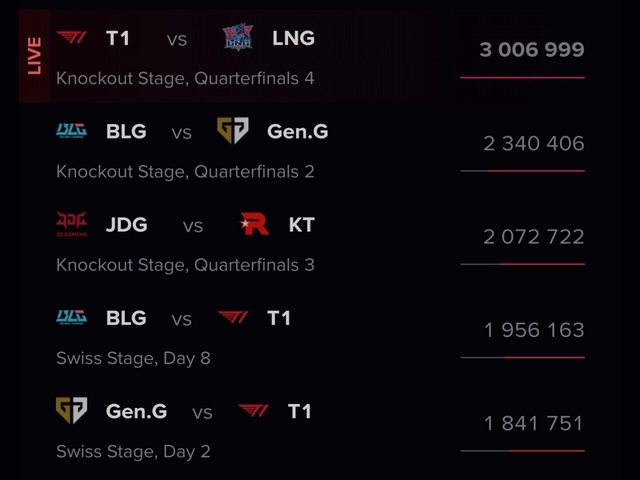The width and height of the screenshot is (640, 480).
Task: Click the T1 logo in the live match
Action: (71, 39)
